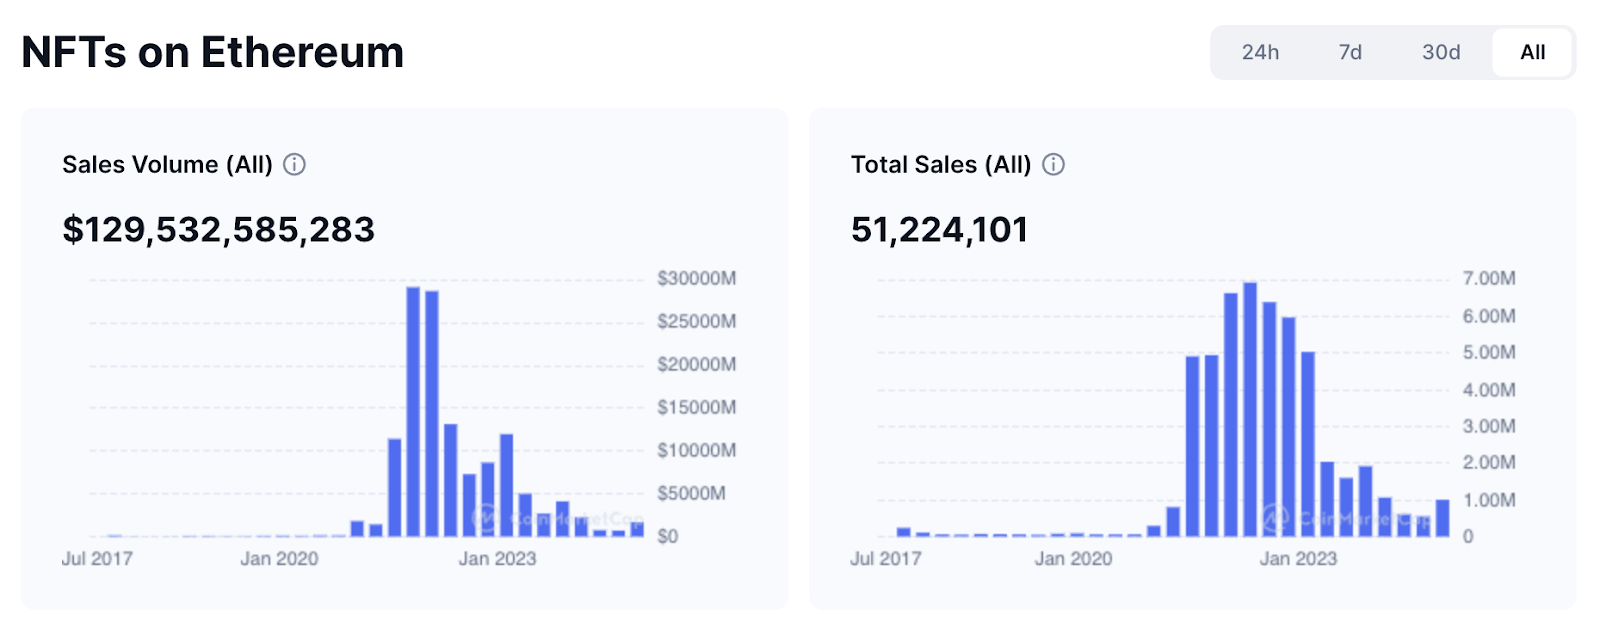The height and width of the screenshot is (633, 1600).
Task: Switch to the 24h time range tab
Action: point(1260,52)
